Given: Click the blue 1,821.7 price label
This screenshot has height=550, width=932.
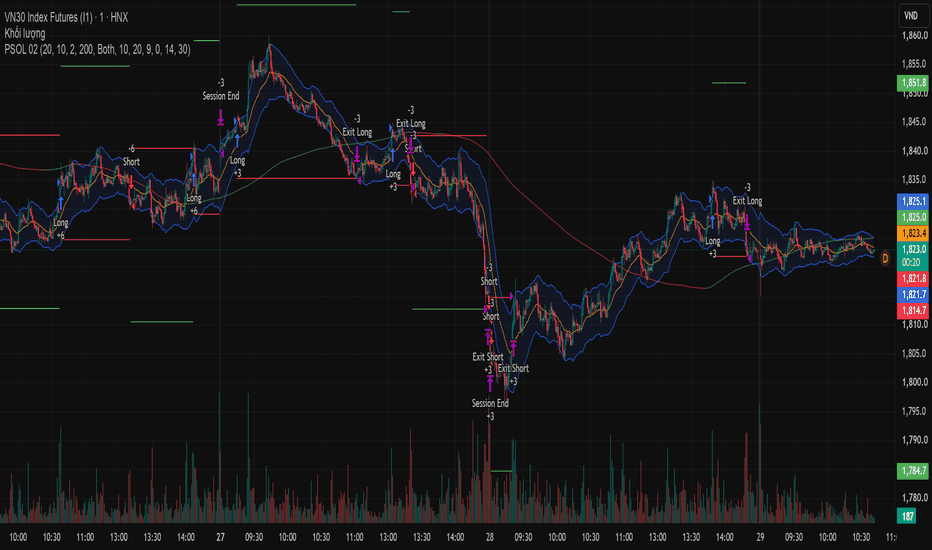Looking at the screenshot, I should point(913,294).
